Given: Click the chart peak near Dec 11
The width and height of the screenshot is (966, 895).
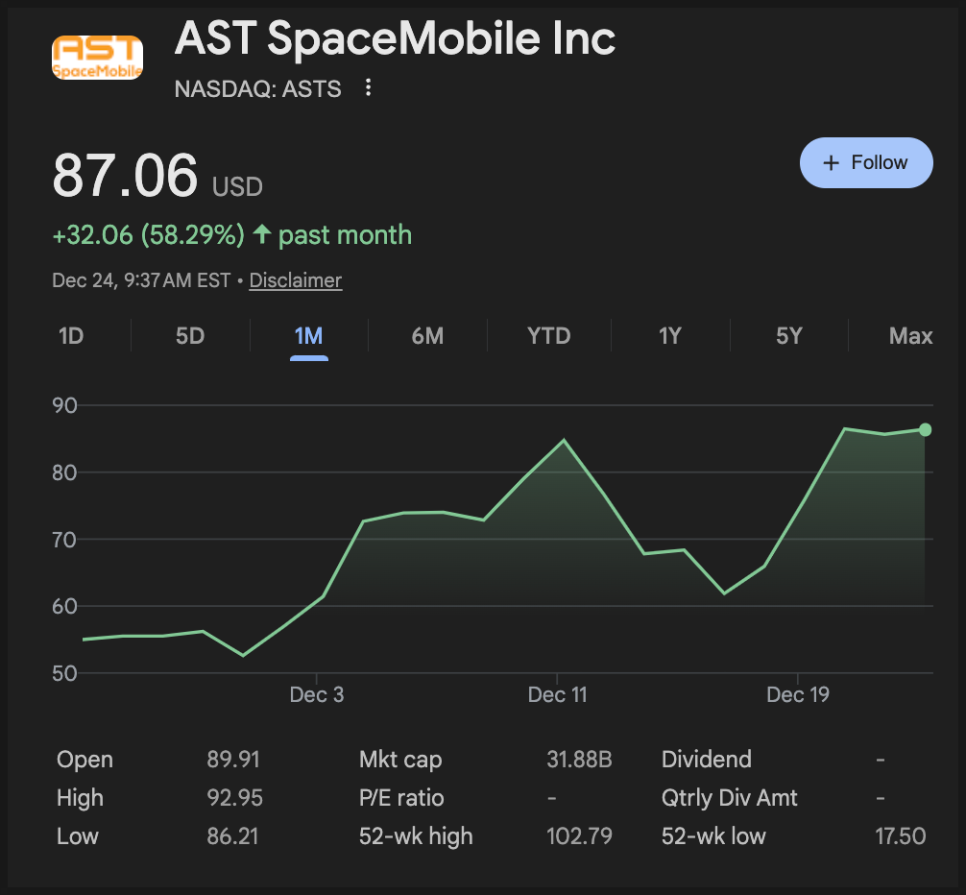Looking at the screenshot, I should (563, 440).
